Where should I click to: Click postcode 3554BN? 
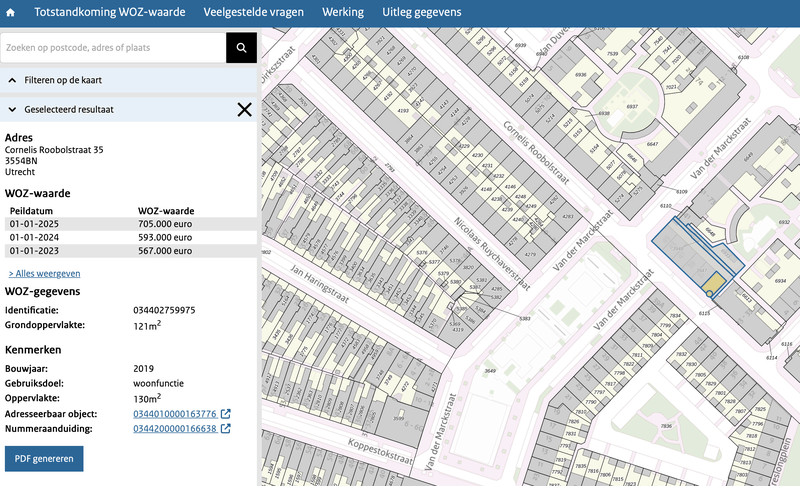(21, 161)
